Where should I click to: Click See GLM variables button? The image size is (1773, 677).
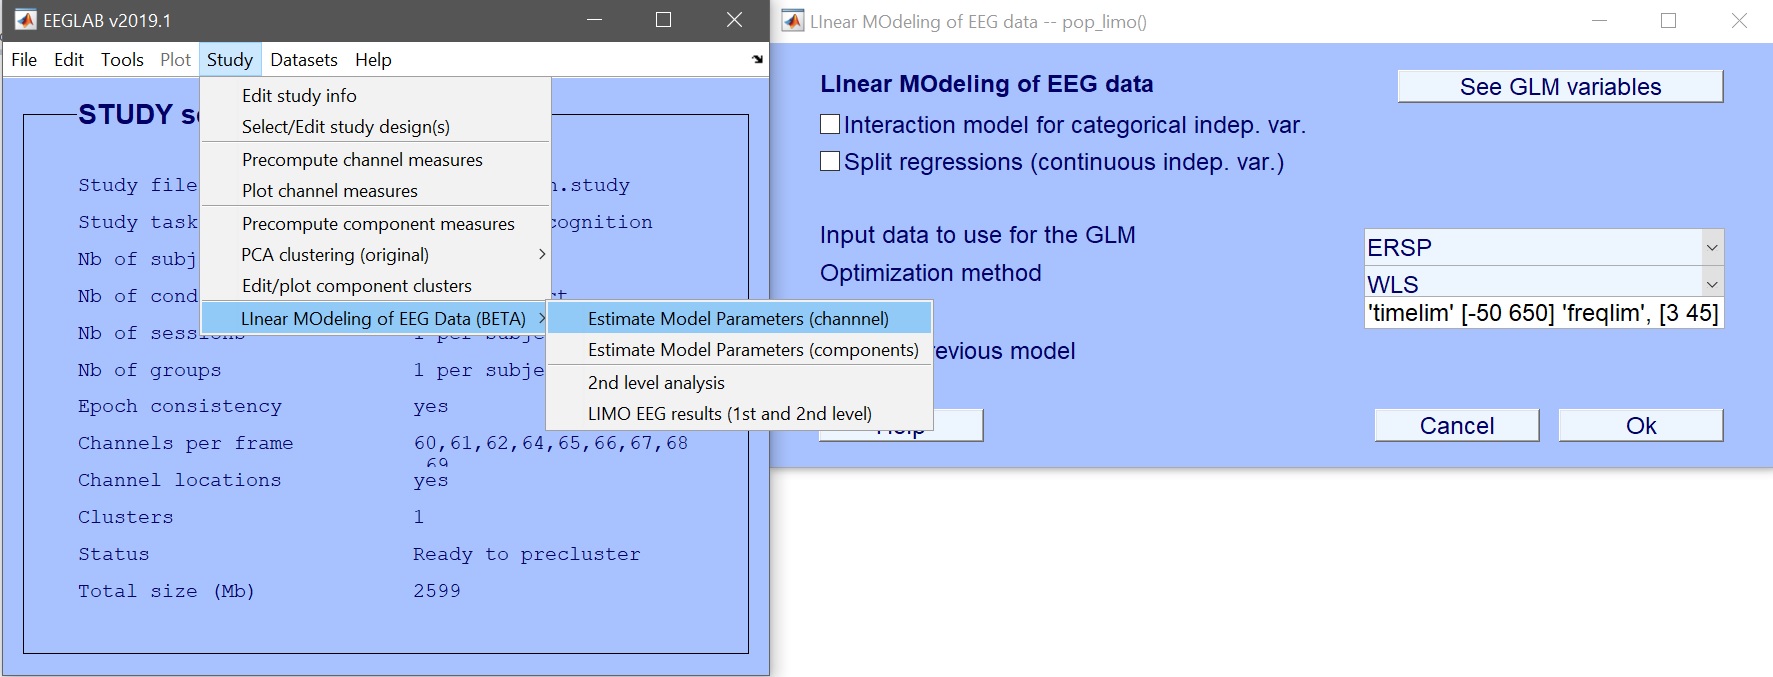(1560, 86)
